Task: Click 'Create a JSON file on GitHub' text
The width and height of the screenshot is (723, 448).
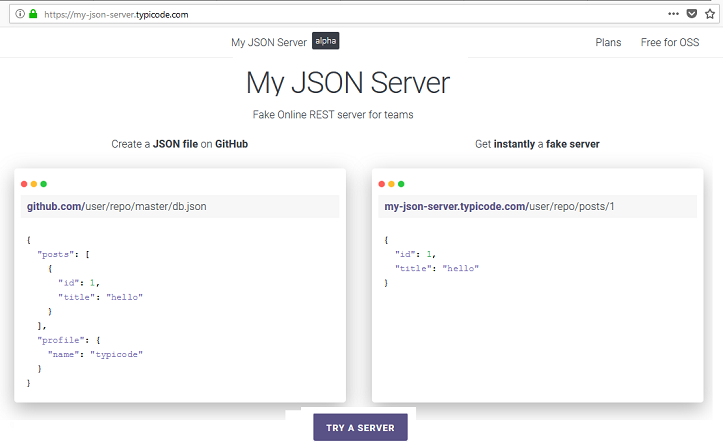Action: point(179,144)
